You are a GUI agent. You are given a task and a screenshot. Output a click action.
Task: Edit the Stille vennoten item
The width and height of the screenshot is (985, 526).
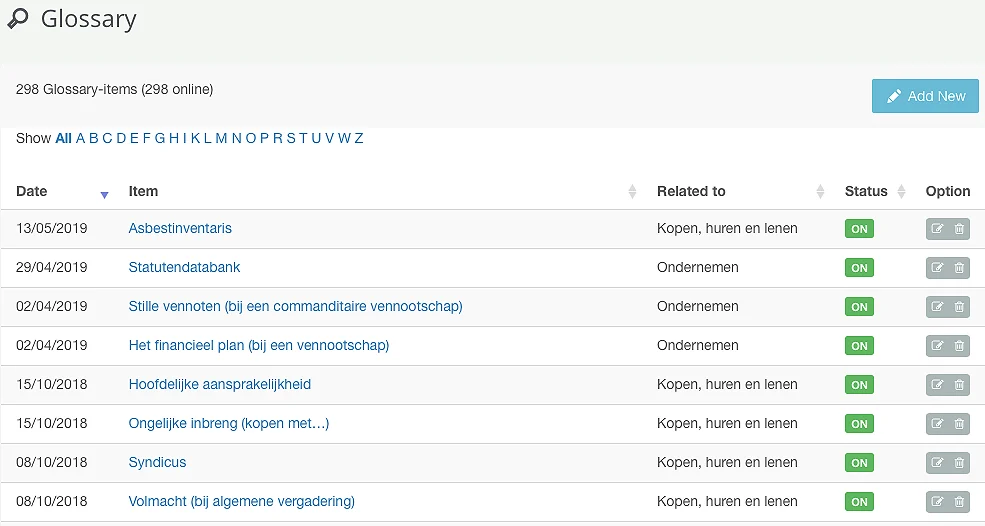[937, 307]
